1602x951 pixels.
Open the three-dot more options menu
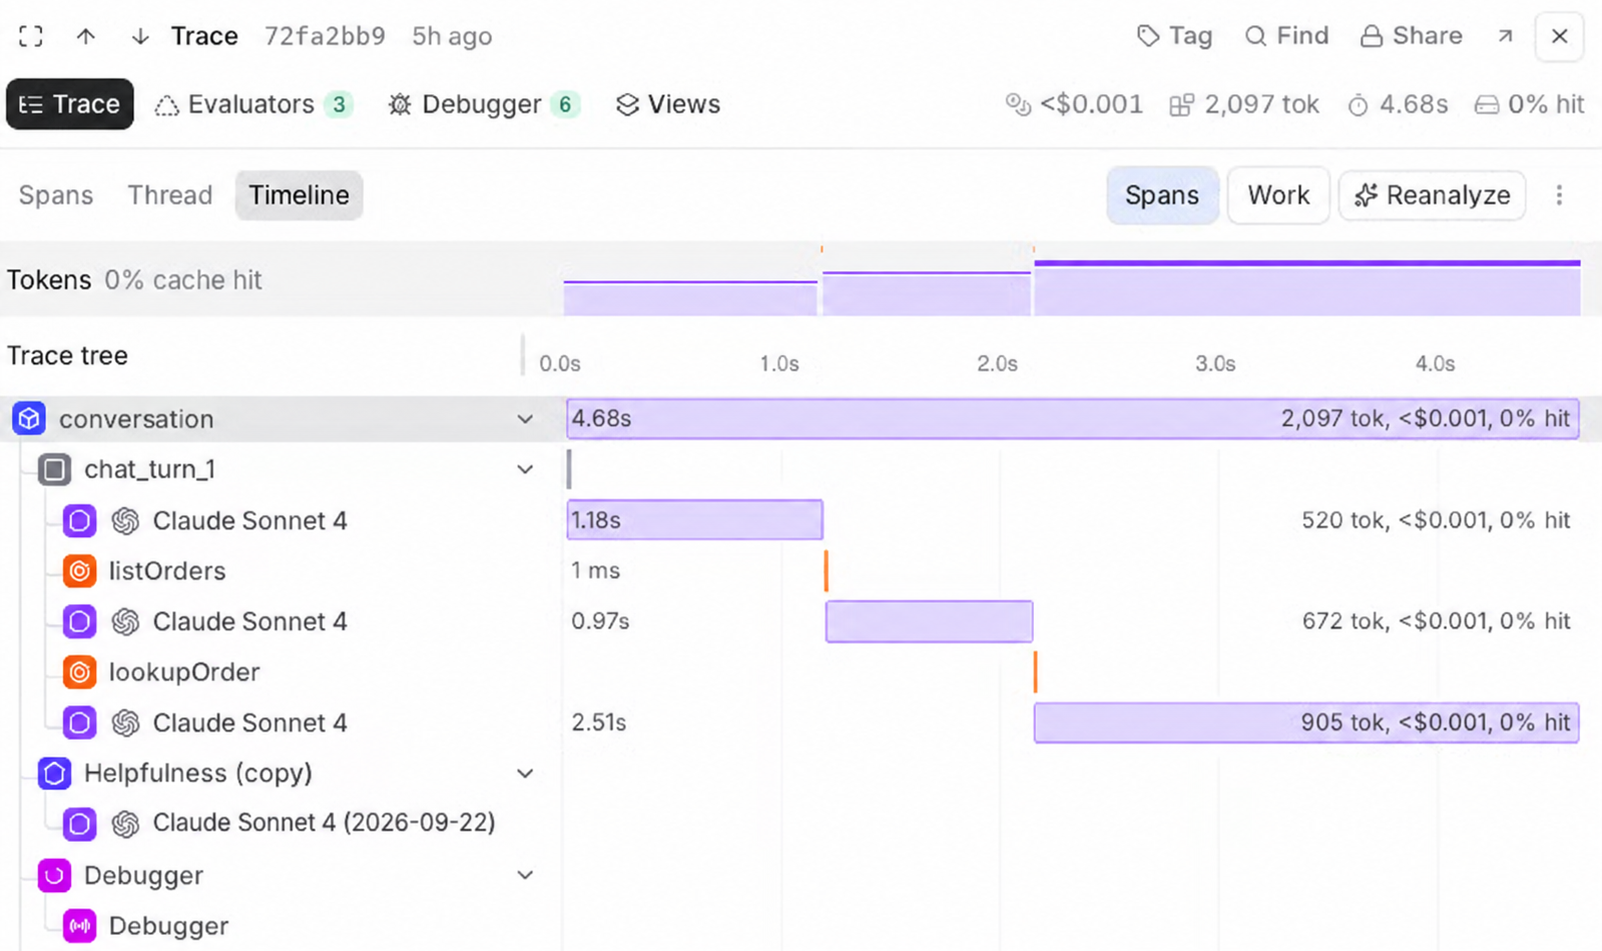tap(1559, 195)
